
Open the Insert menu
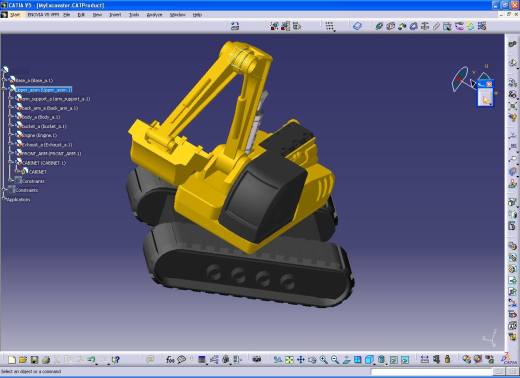(x=115, y=15)
